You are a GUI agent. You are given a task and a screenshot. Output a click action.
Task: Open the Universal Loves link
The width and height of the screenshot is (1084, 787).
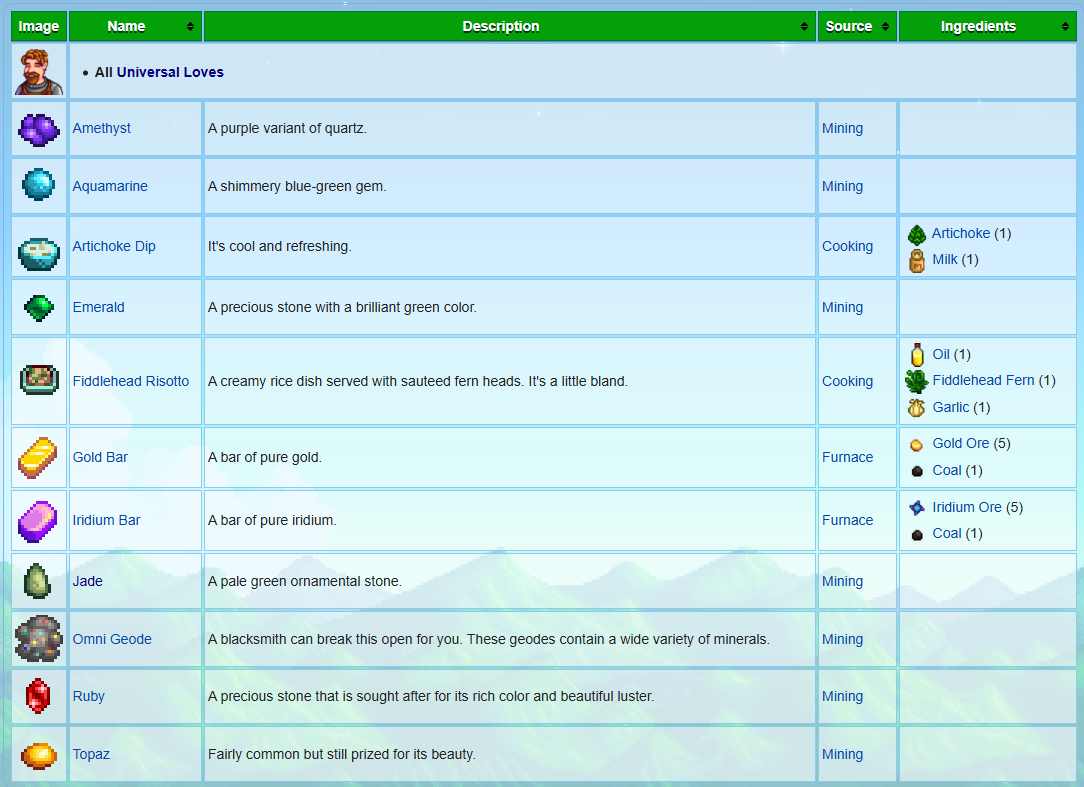point(170,72)
